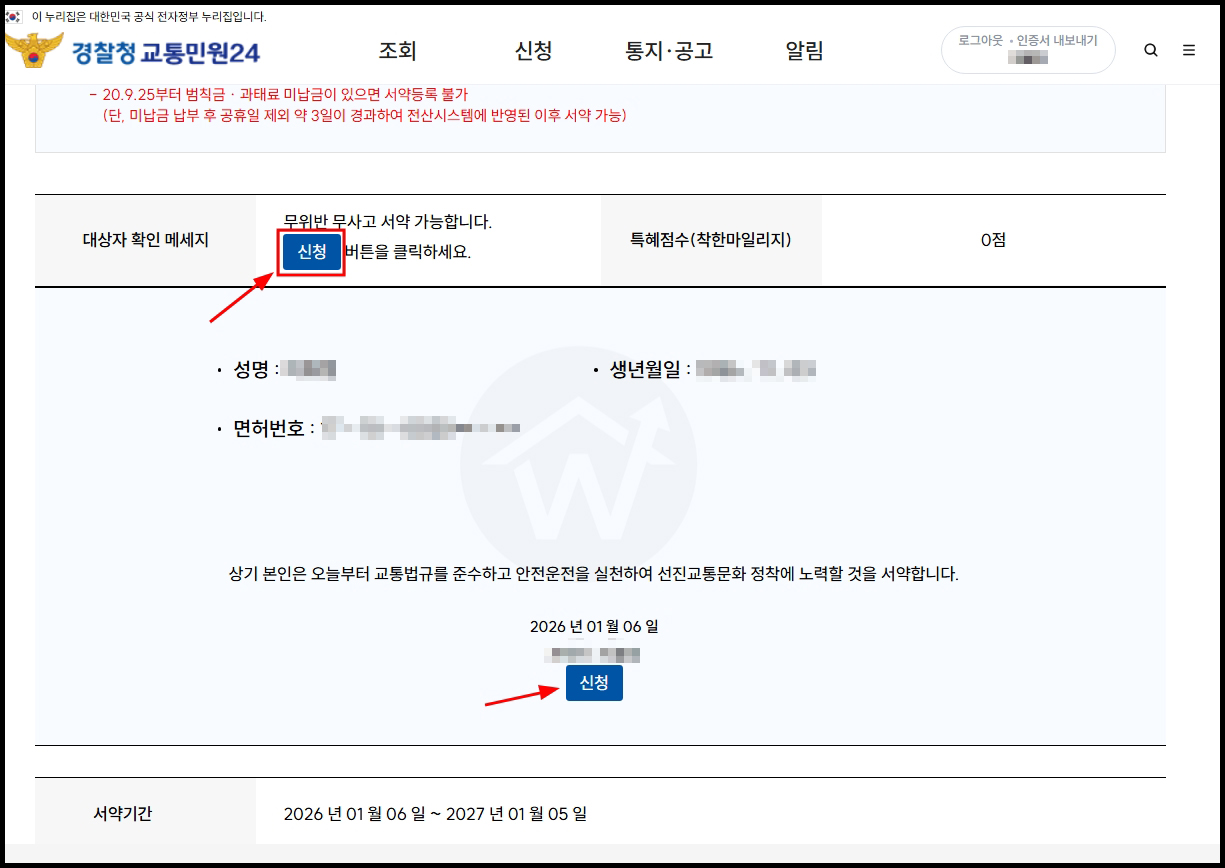Click the police emblem logo
The width and height of the screenshot is (1225, 868).
34,49
